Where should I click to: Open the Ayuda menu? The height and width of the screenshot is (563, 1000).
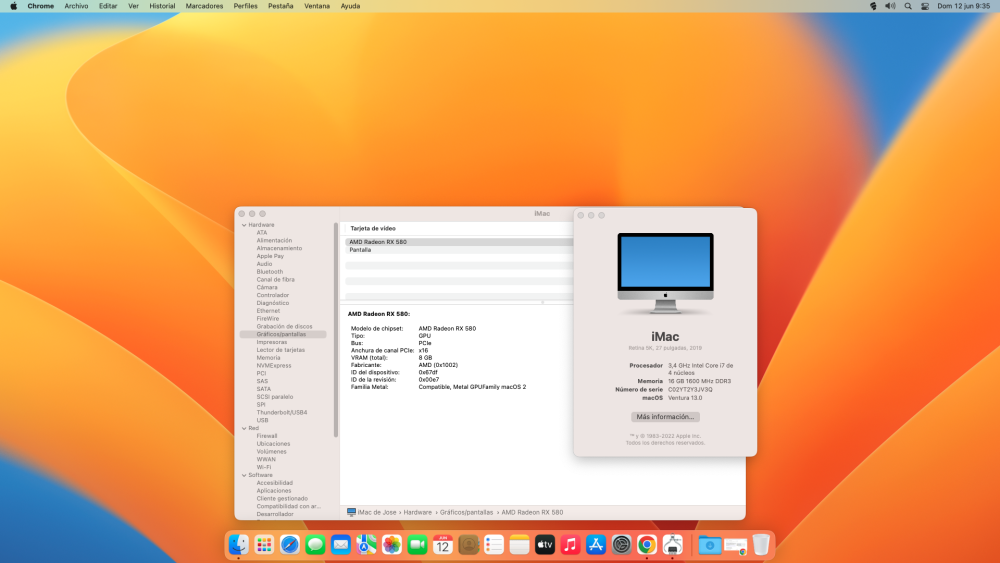point(350,6)
